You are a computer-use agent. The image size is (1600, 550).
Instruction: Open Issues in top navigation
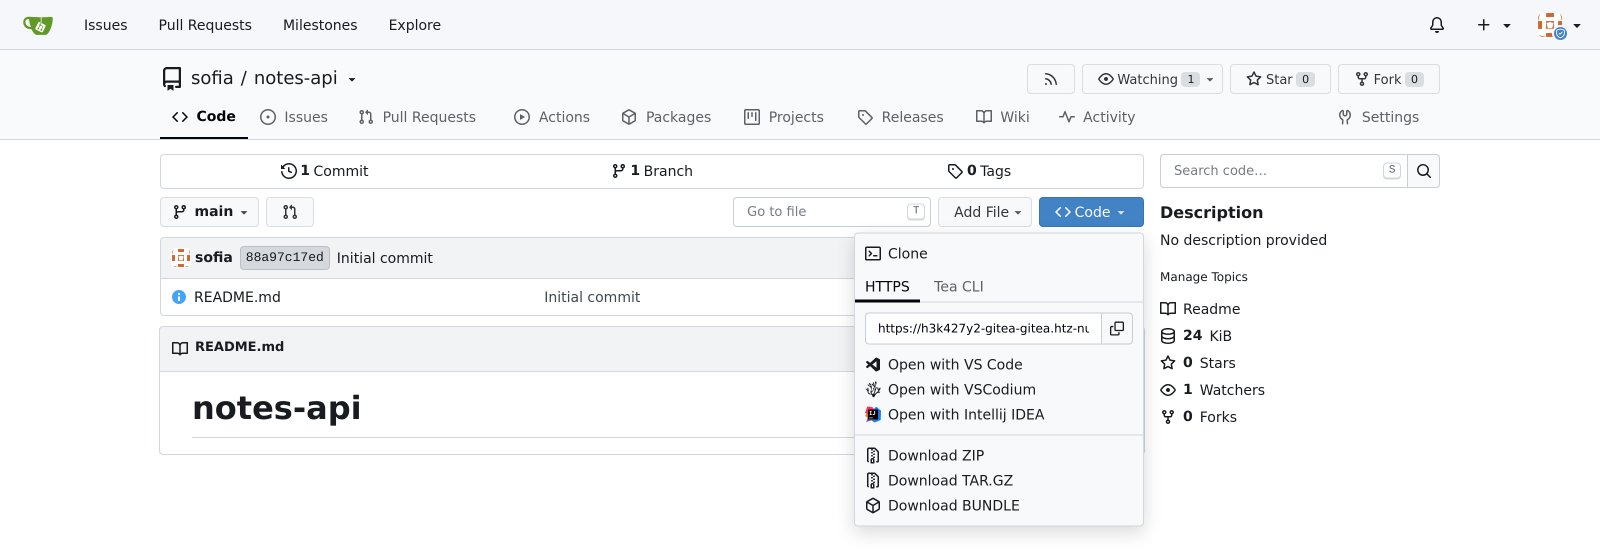tap(106, 25)
